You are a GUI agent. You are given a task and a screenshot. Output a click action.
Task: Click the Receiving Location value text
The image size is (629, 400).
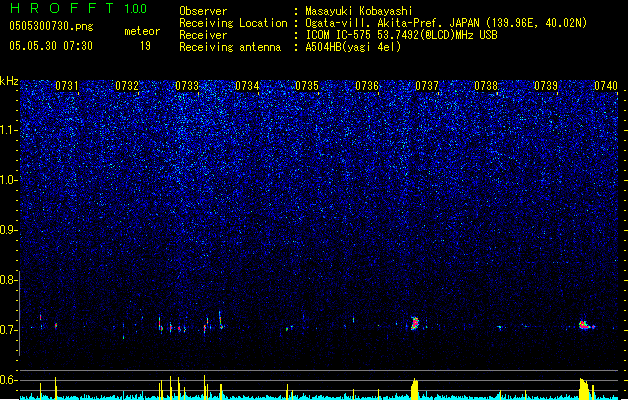446,23
